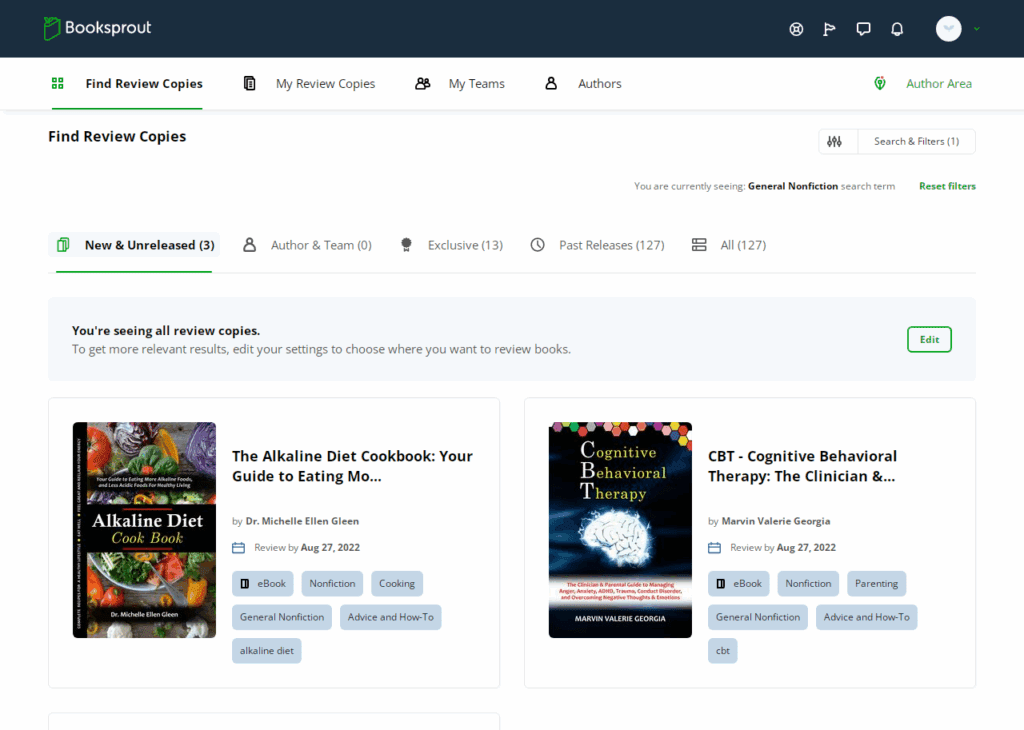The width and height of the screenshot is (1024, 730).
Task: Open notifications bell icon
Action: [897, 29]
